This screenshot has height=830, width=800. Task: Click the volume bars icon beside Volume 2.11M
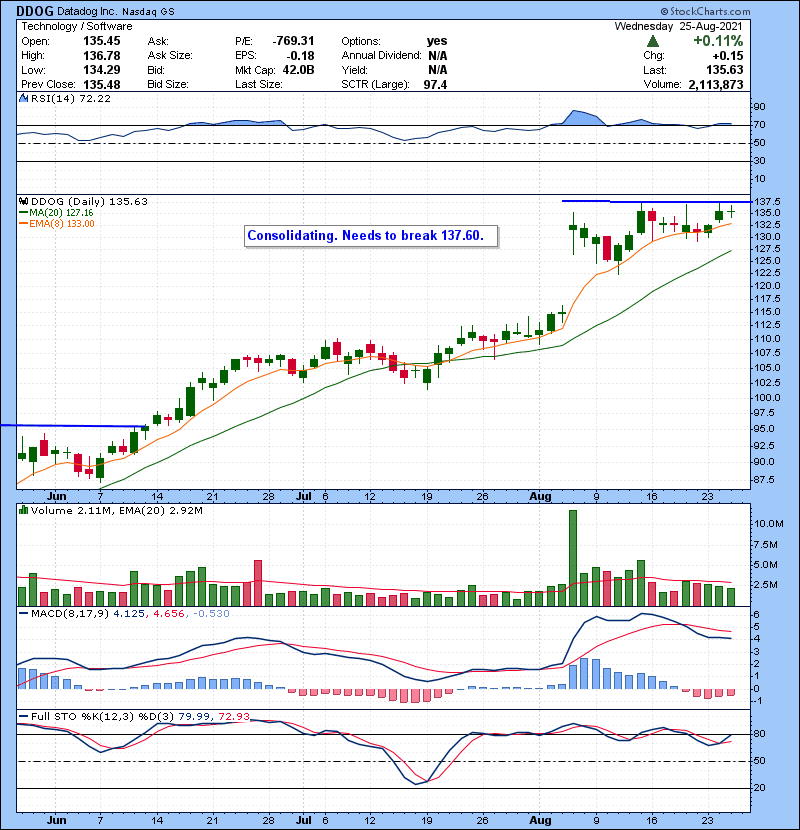tap(23, 510)
